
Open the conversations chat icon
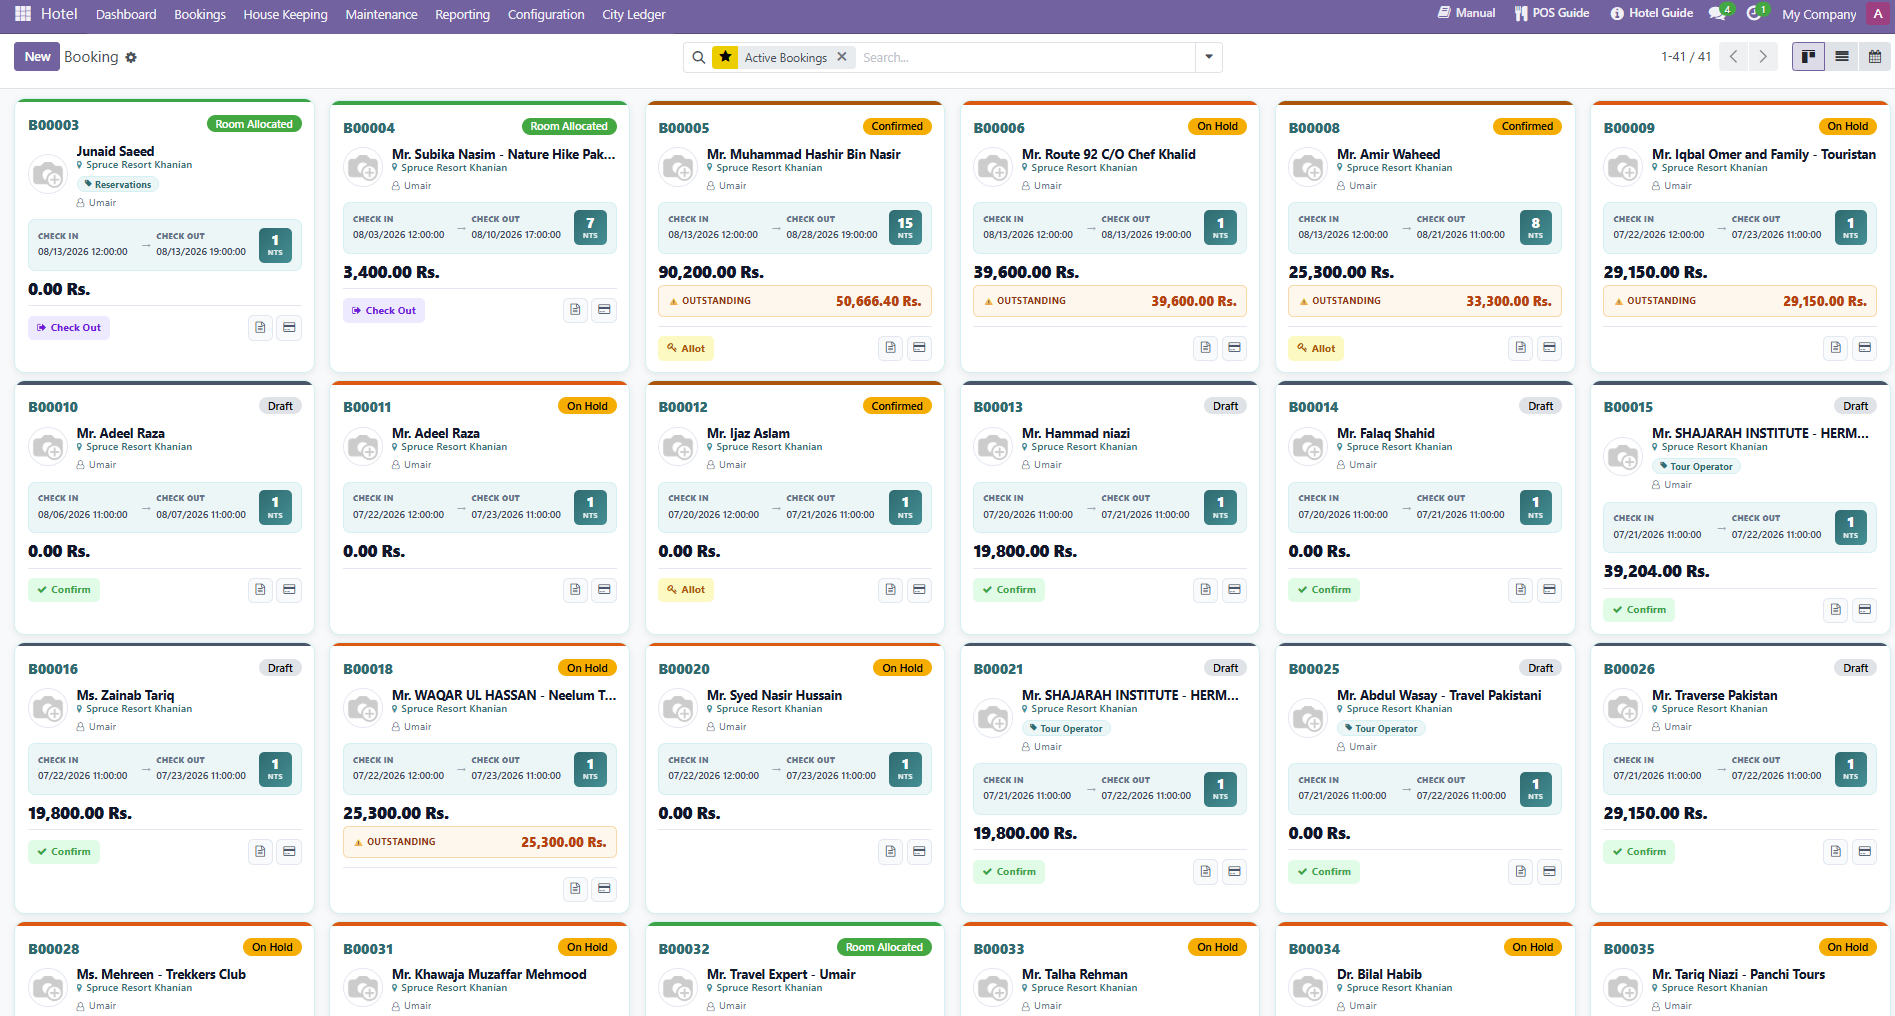click(x=1719, y=14)
